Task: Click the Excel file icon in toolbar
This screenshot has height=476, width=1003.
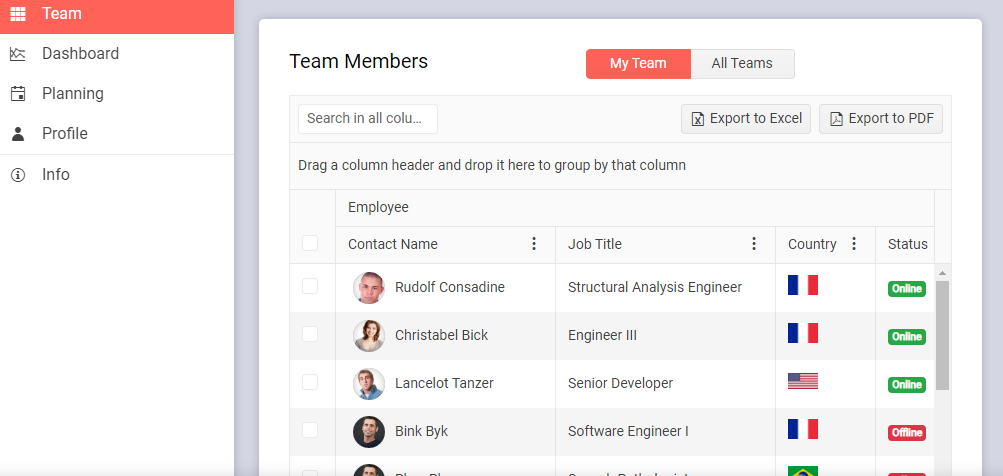Action: tap(698, 119)
